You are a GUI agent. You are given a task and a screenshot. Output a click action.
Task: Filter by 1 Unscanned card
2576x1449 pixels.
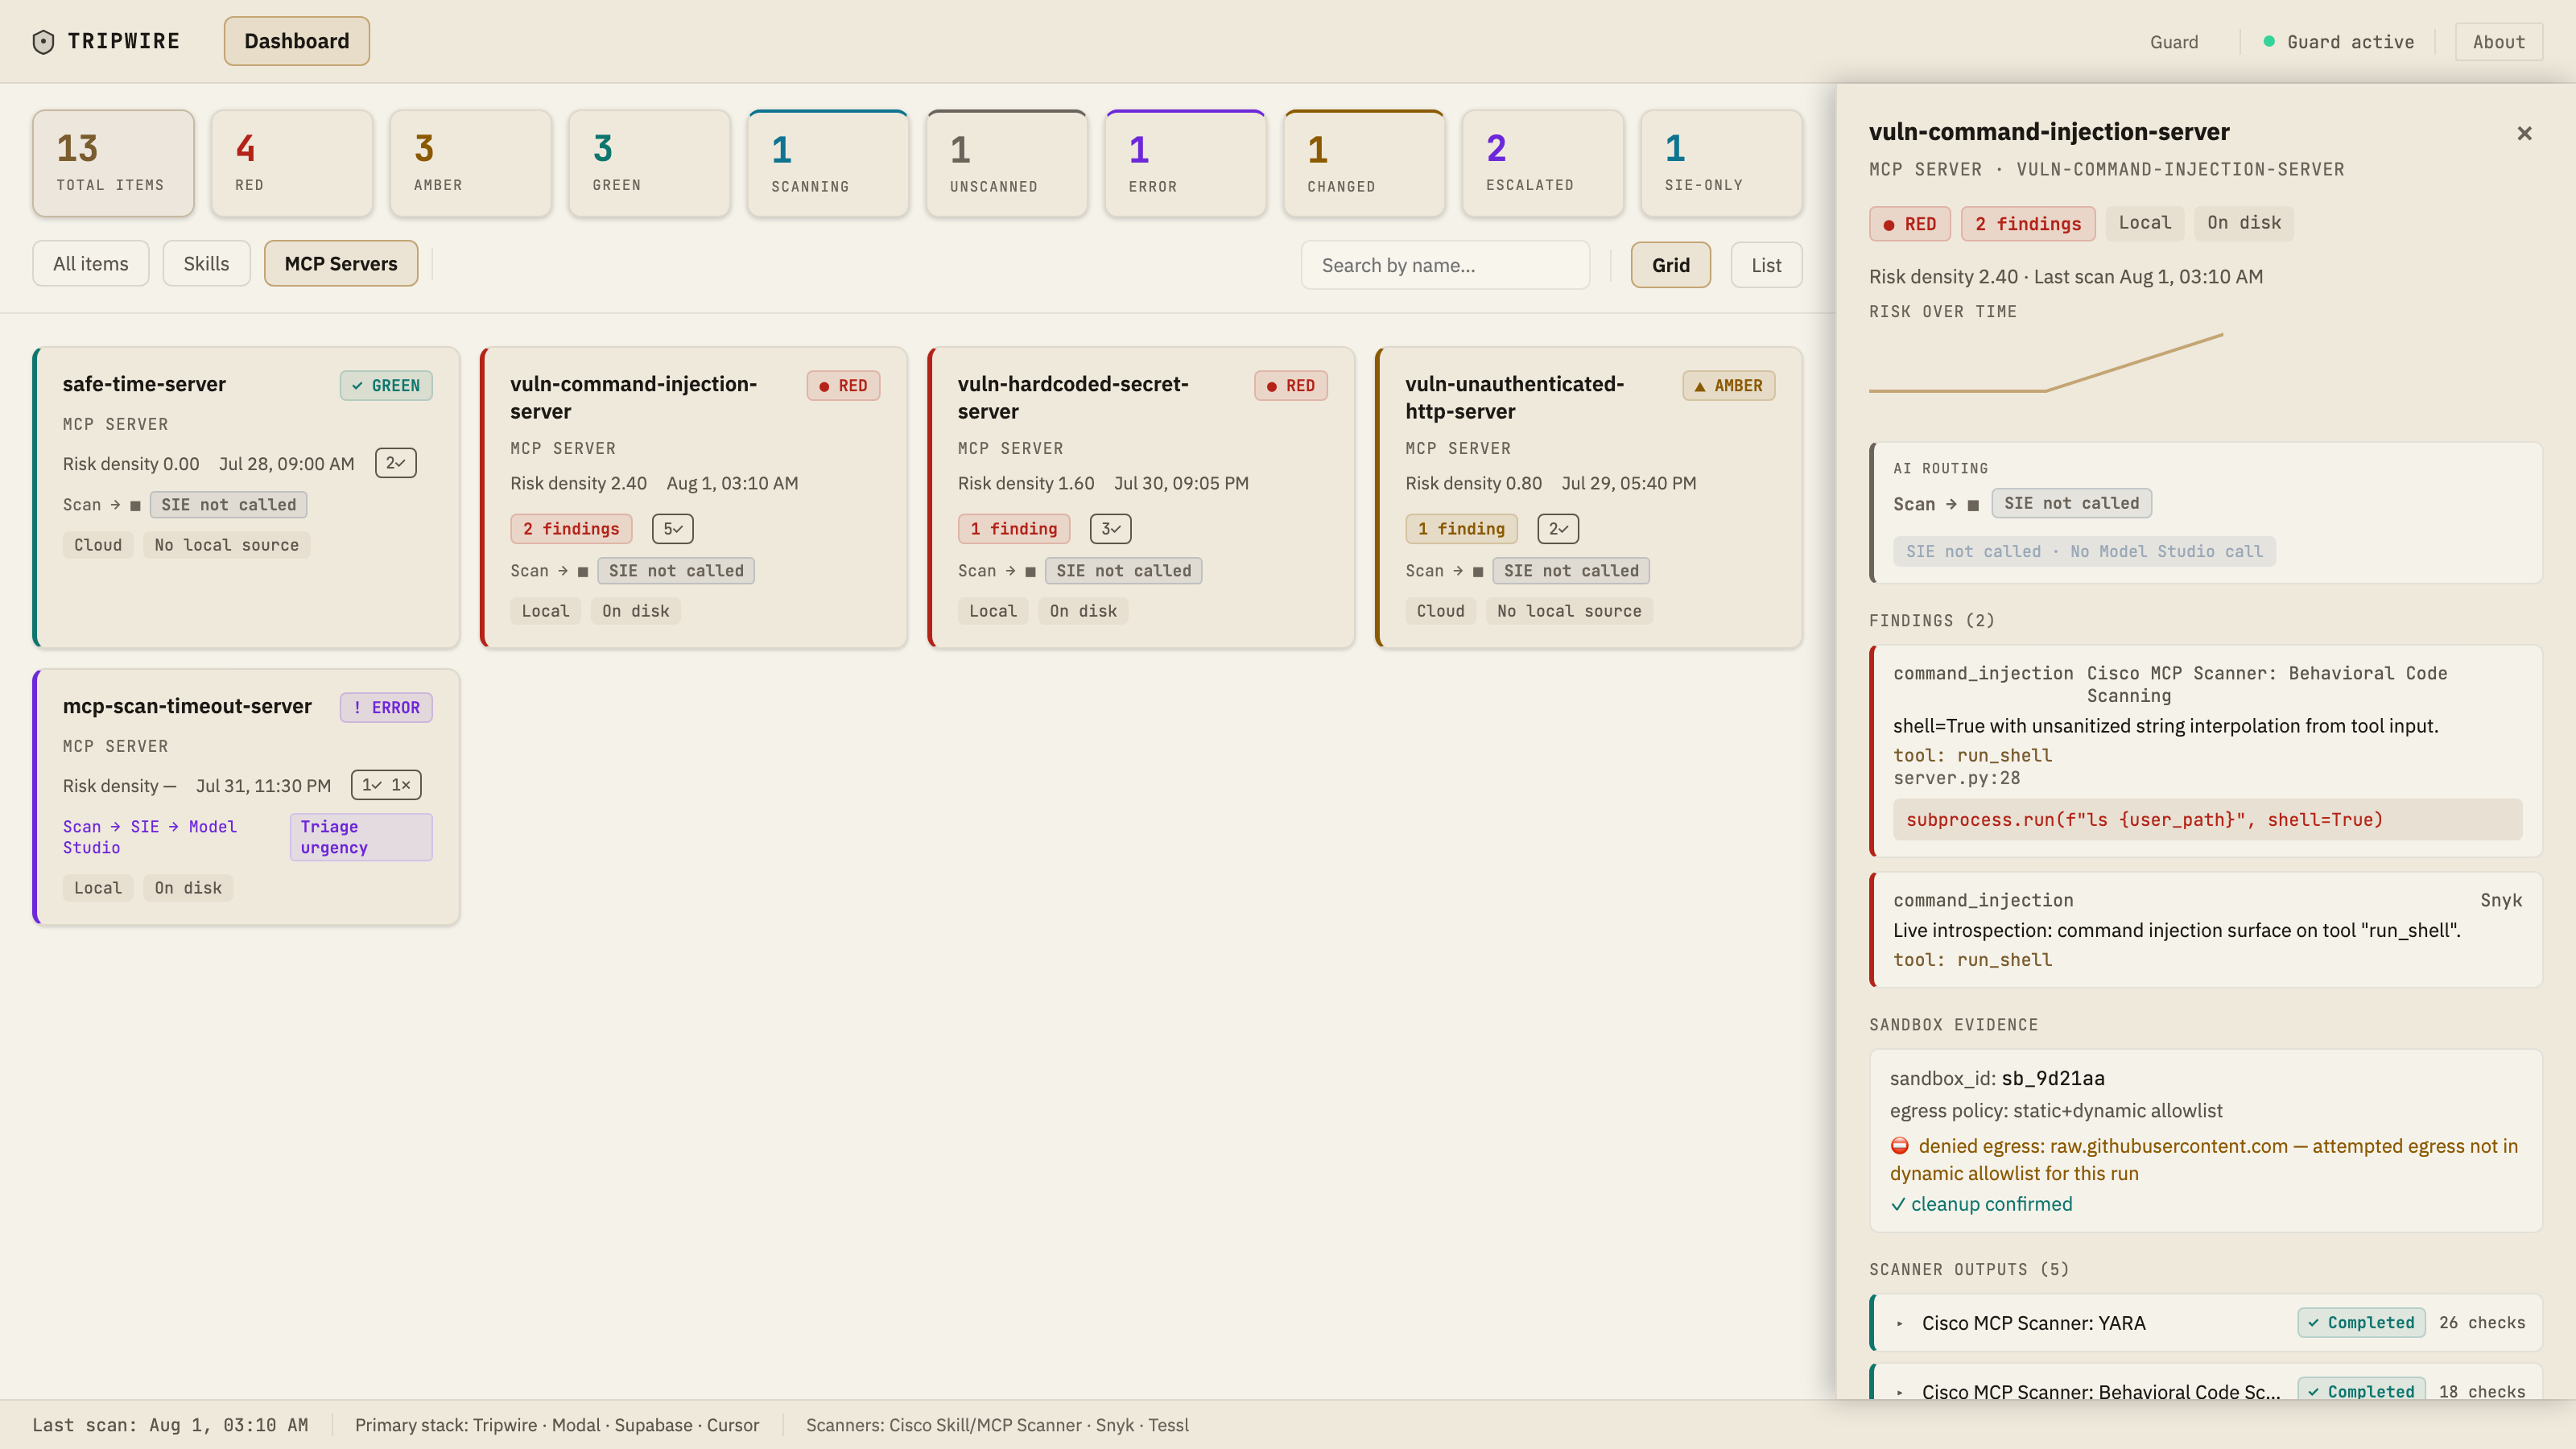click(x=1007, y=163)
